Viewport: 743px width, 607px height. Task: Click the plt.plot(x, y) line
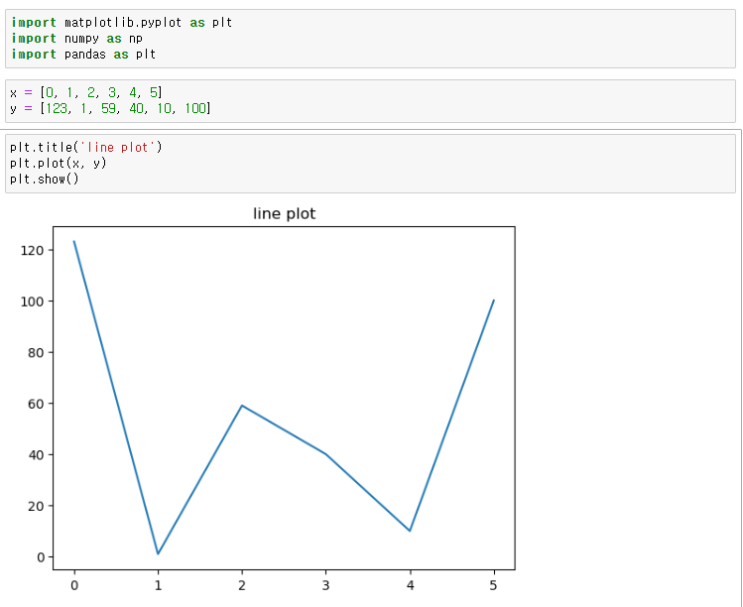(x=58, y=163)
